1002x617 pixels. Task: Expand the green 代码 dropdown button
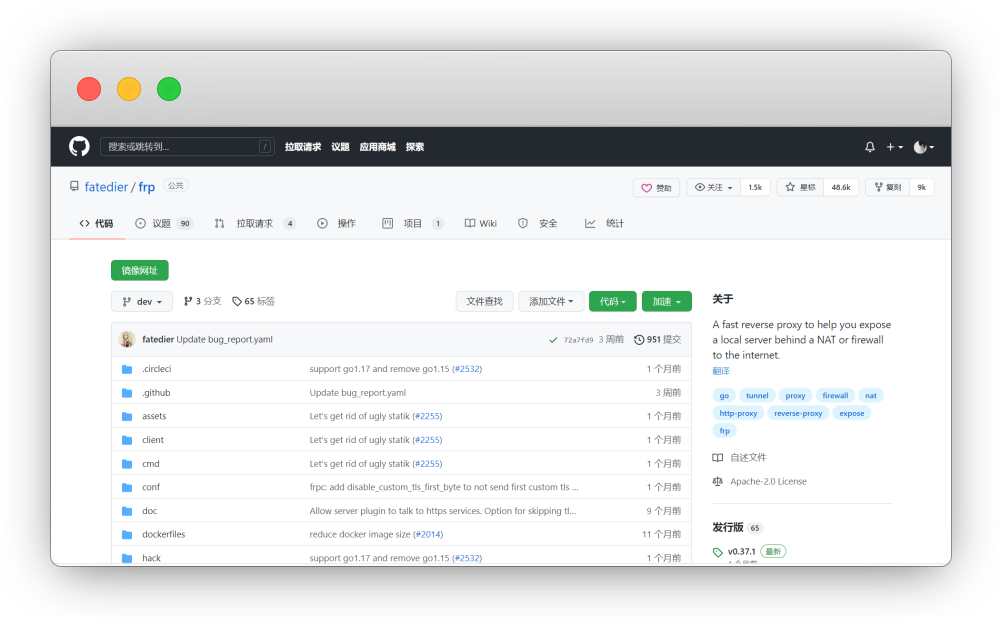[613, 301]
